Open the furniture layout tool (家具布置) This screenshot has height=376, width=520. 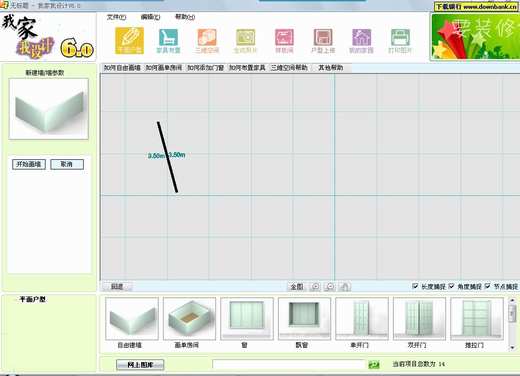(168, 41)
